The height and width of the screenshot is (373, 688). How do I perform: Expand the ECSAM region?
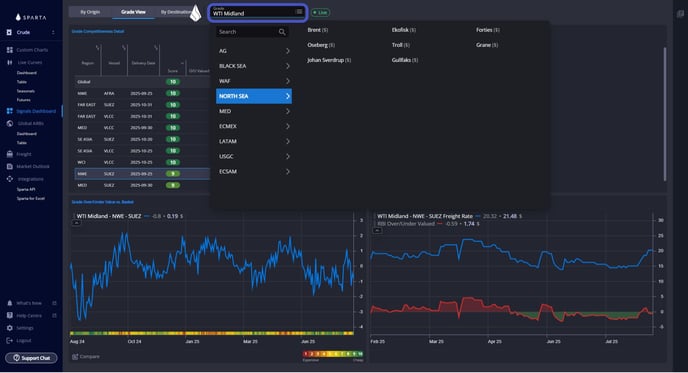pyautogui.click(x=254, y=172)
